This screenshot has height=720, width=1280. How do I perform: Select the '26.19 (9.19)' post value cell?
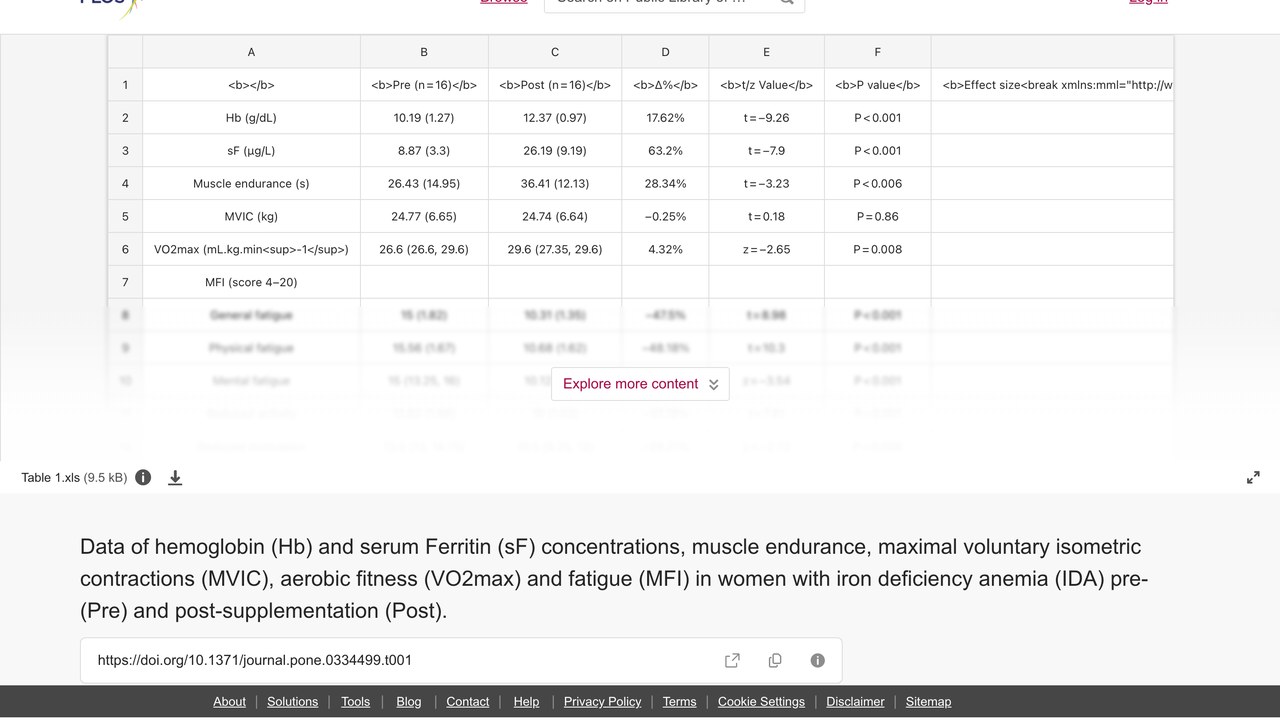pos(555,151)
